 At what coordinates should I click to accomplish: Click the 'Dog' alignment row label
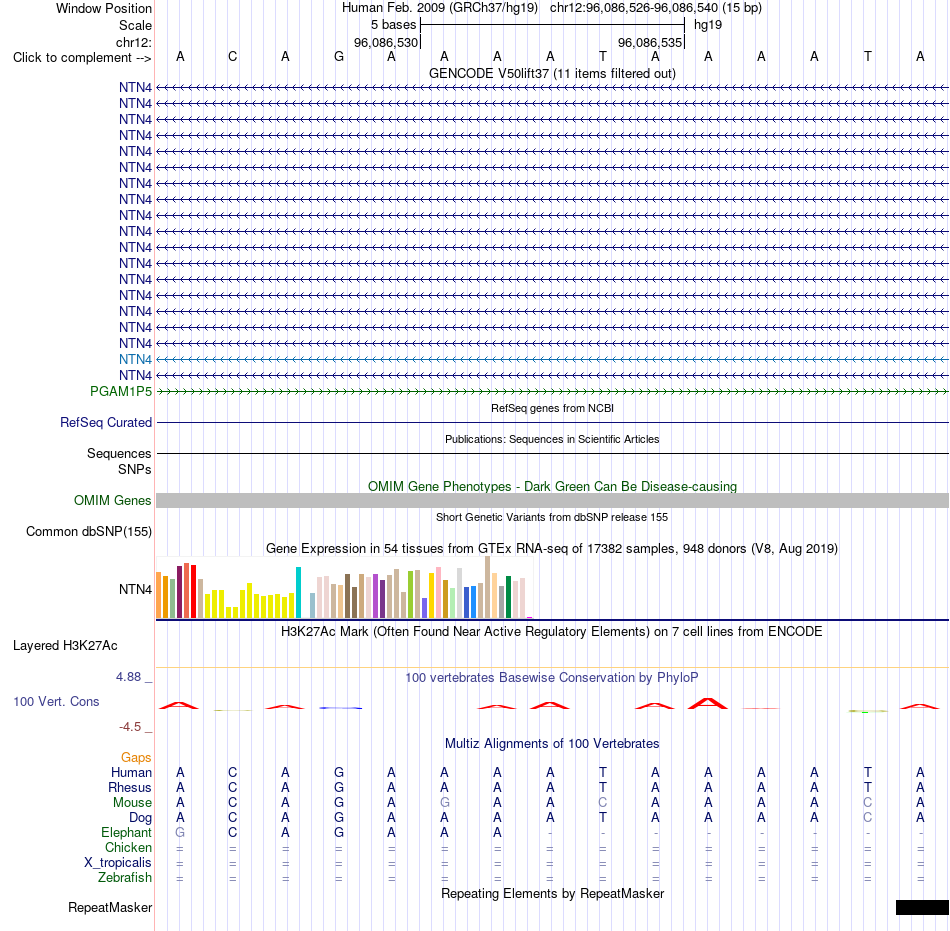click(x=140, y=817)
